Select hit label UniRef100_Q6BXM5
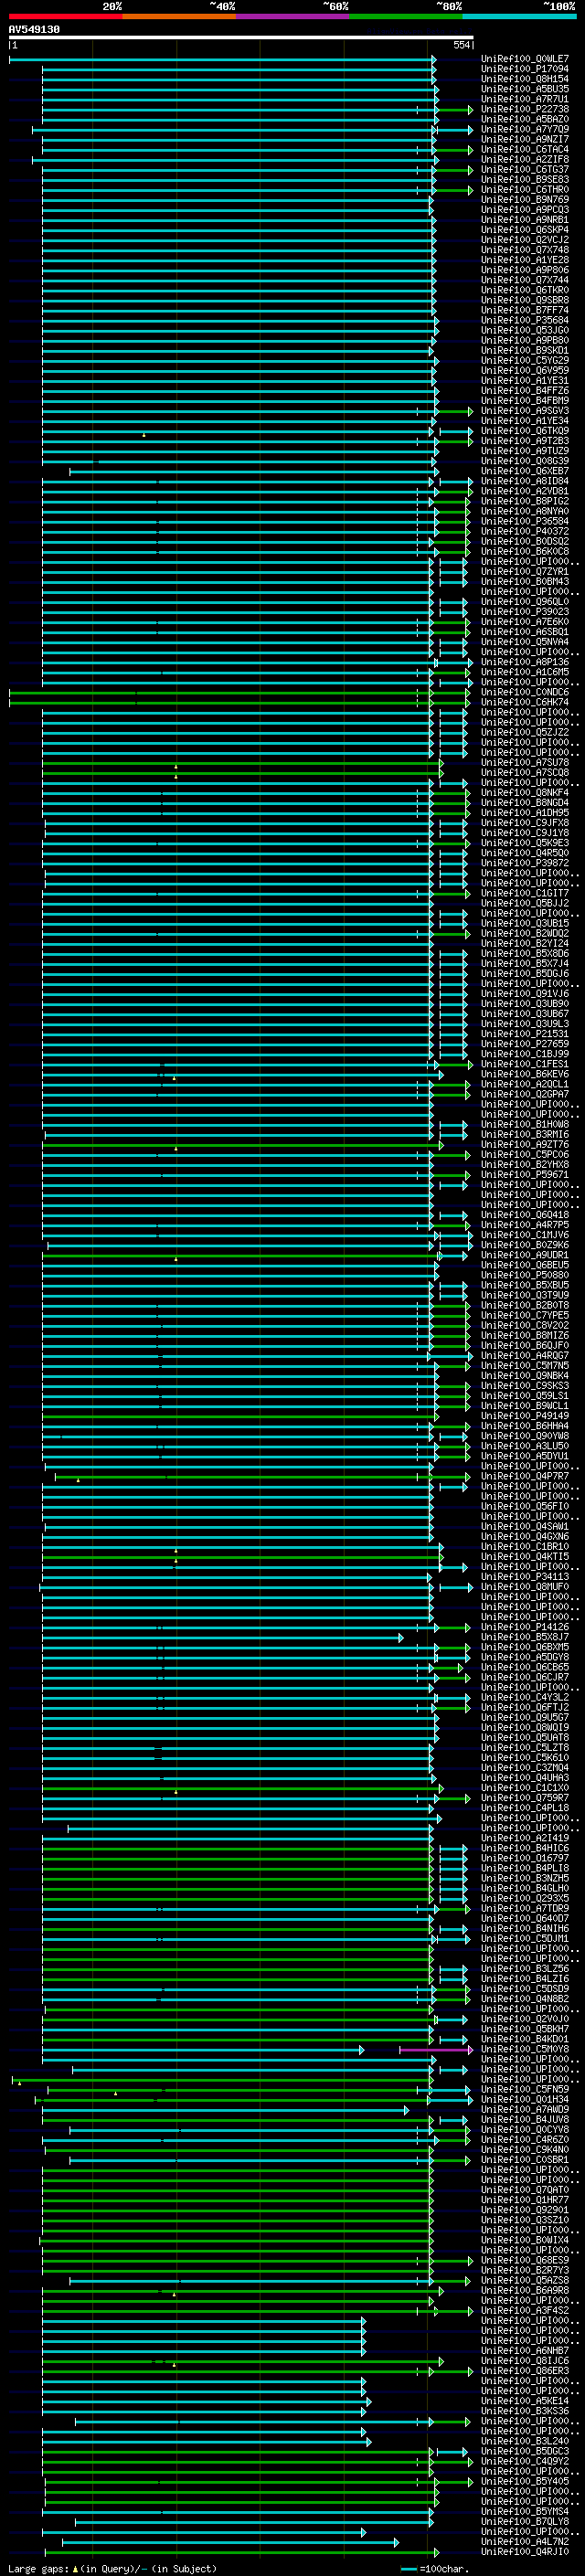The image size is (585, 2576). click(x=525, y=1647)
